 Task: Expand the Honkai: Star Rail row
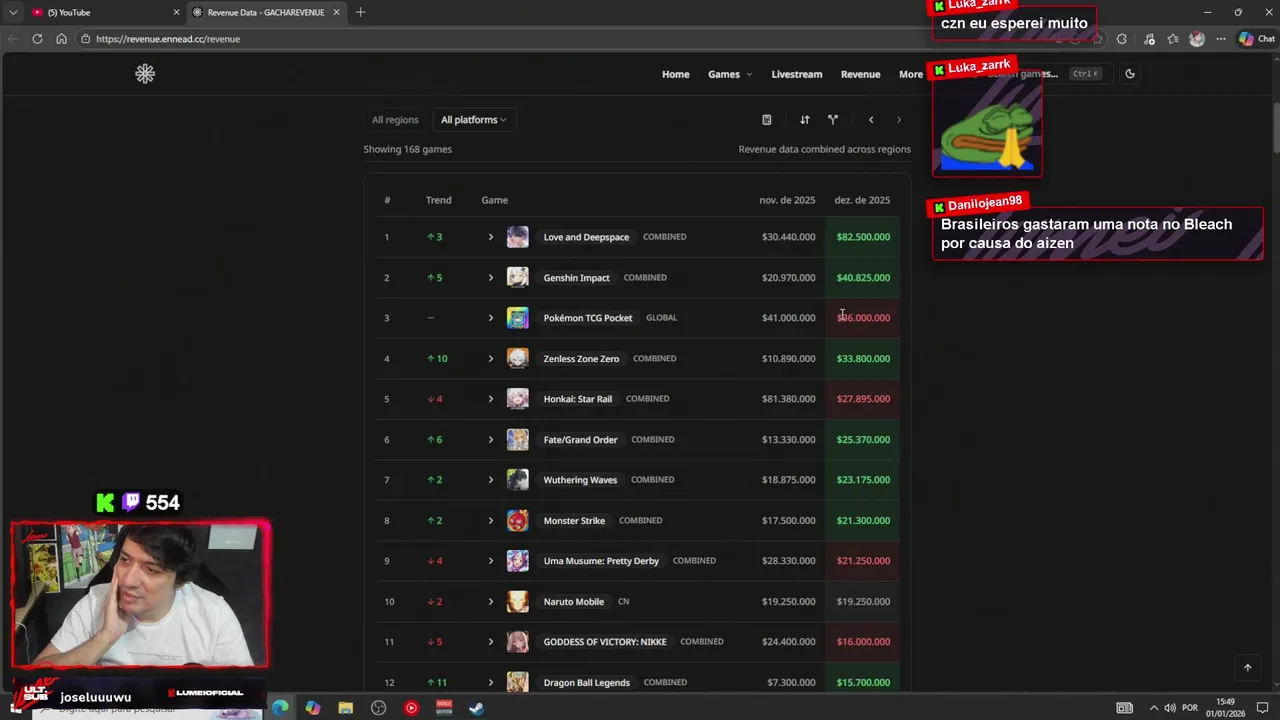pyautogui.click(x=491, y=399)
